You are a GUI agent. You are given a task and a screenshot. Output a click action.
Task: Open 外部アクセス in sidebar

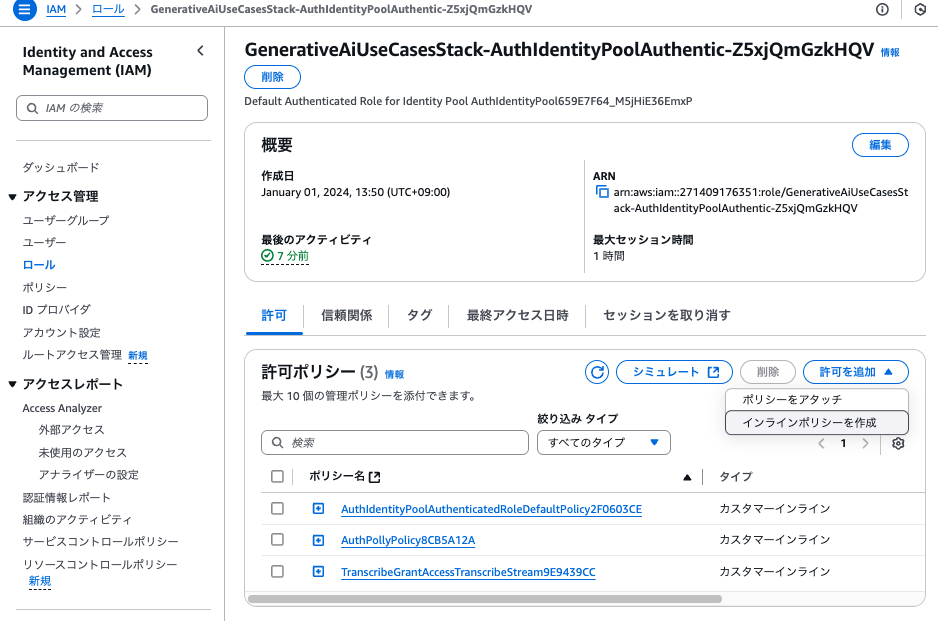pos(71,430)
